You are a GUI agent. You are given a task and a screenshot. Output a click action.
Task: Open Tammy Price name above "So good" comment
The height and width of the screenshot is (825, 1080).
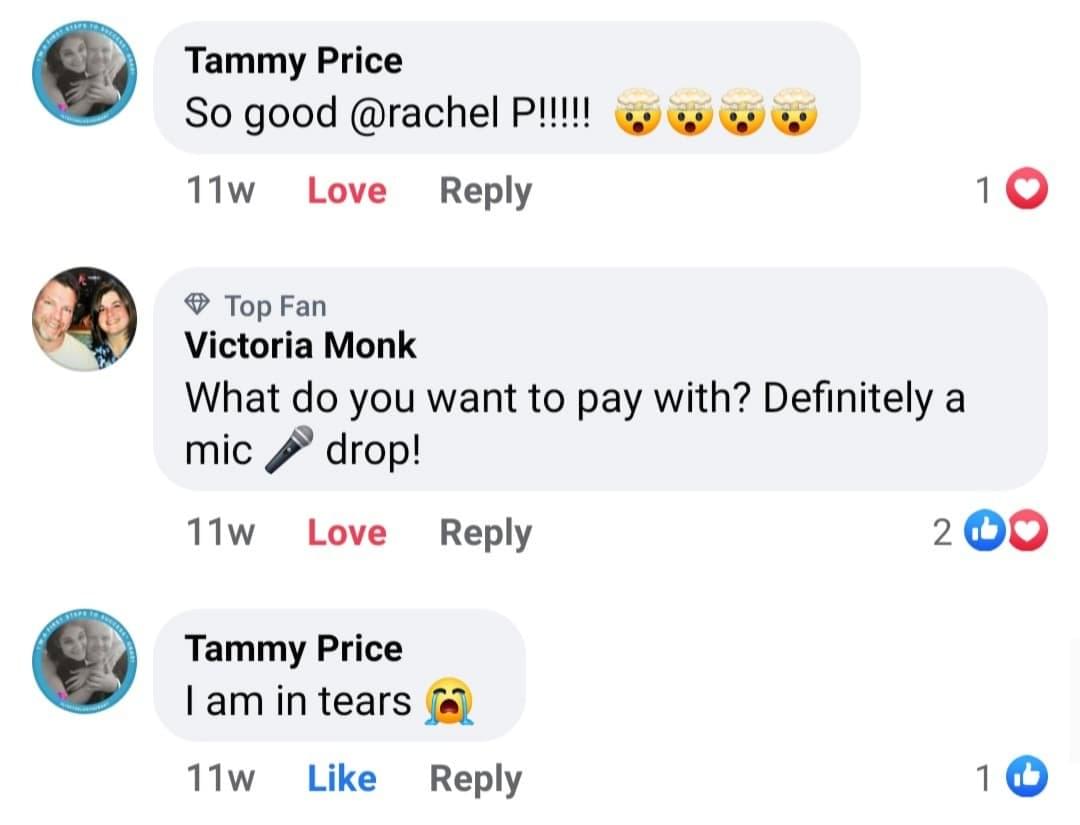[x=293, y=61]
